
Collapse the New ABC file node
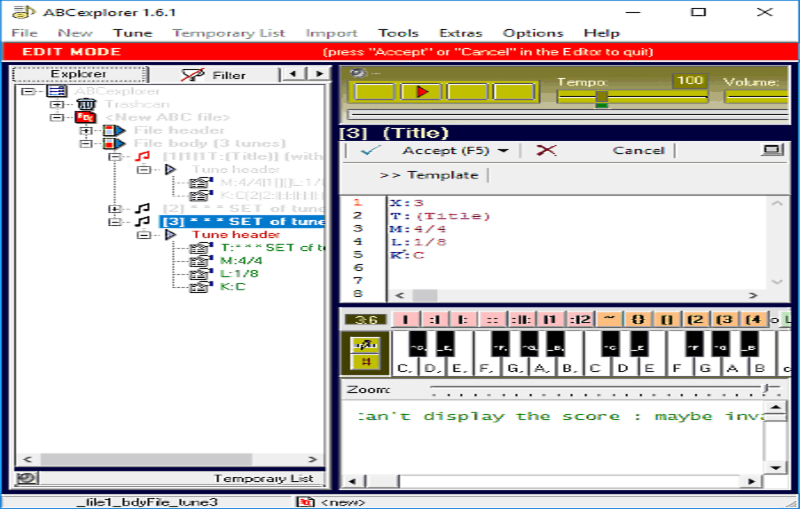pyautogui.click(x=57, y=118)
